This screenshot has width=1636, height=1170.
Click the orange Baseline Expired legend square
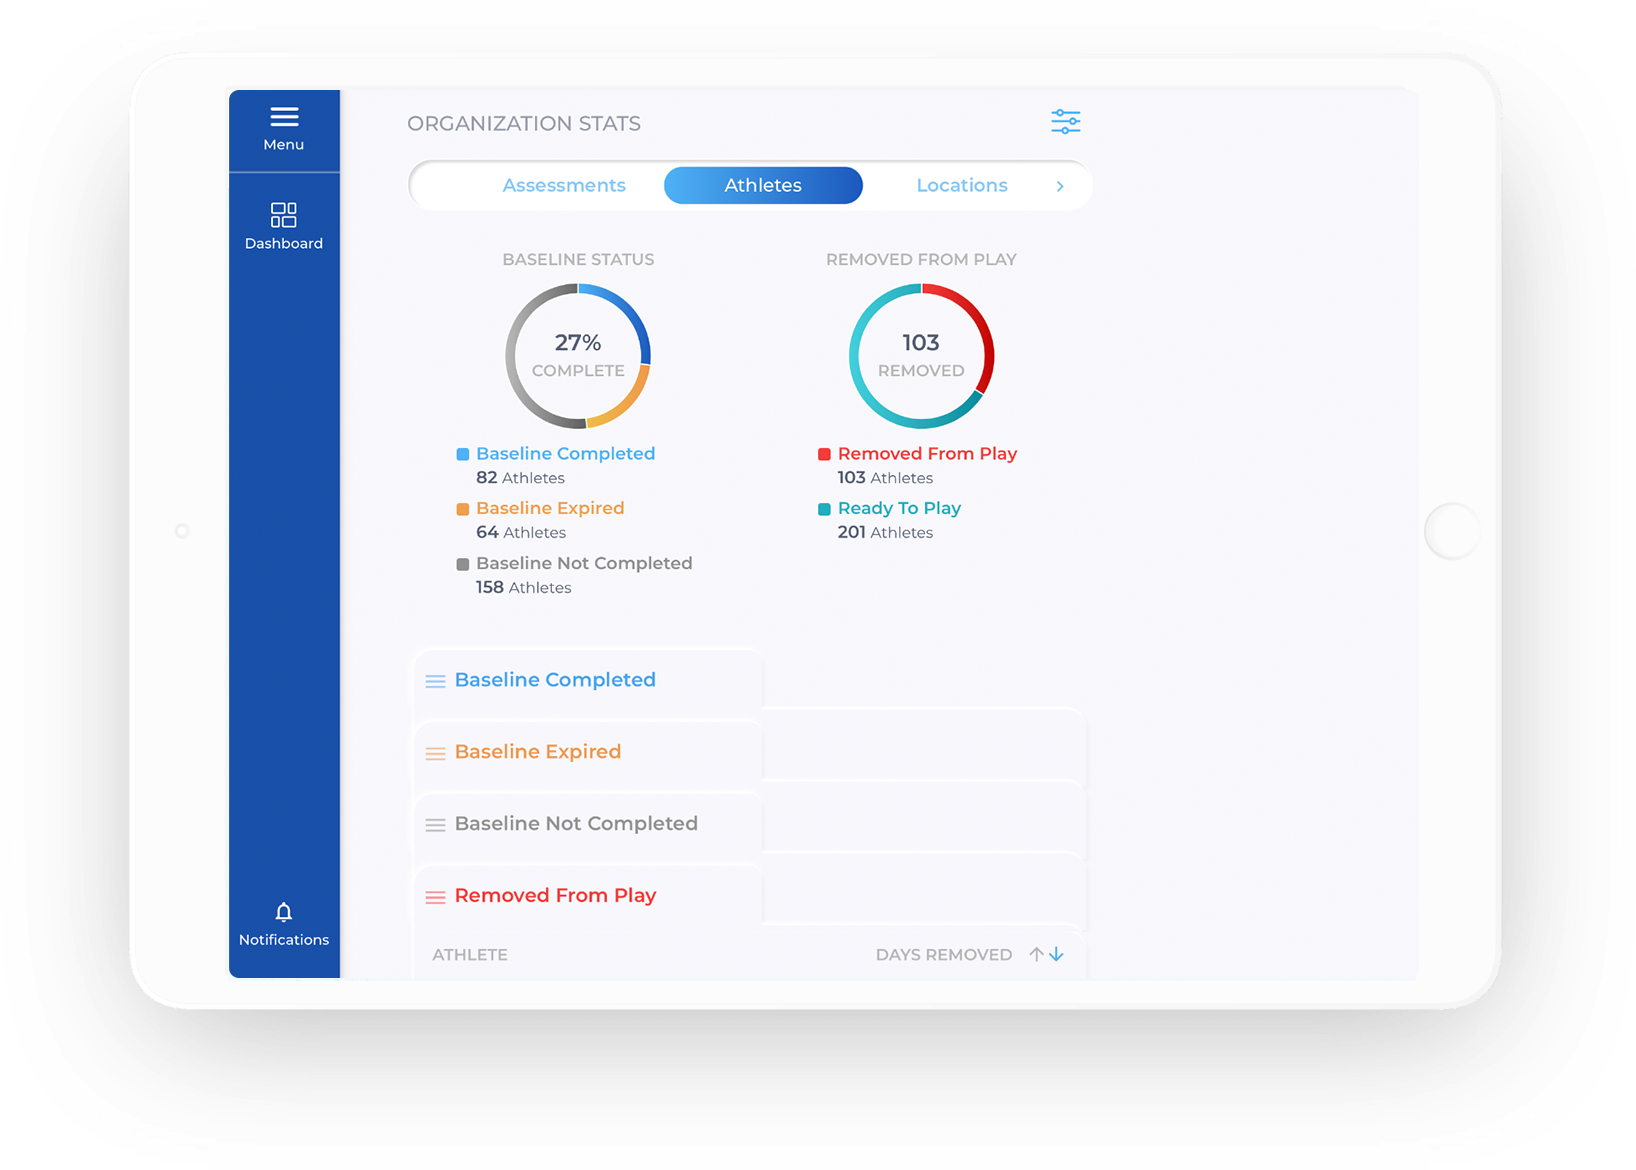pyautogui.click(x=463, y=509)
